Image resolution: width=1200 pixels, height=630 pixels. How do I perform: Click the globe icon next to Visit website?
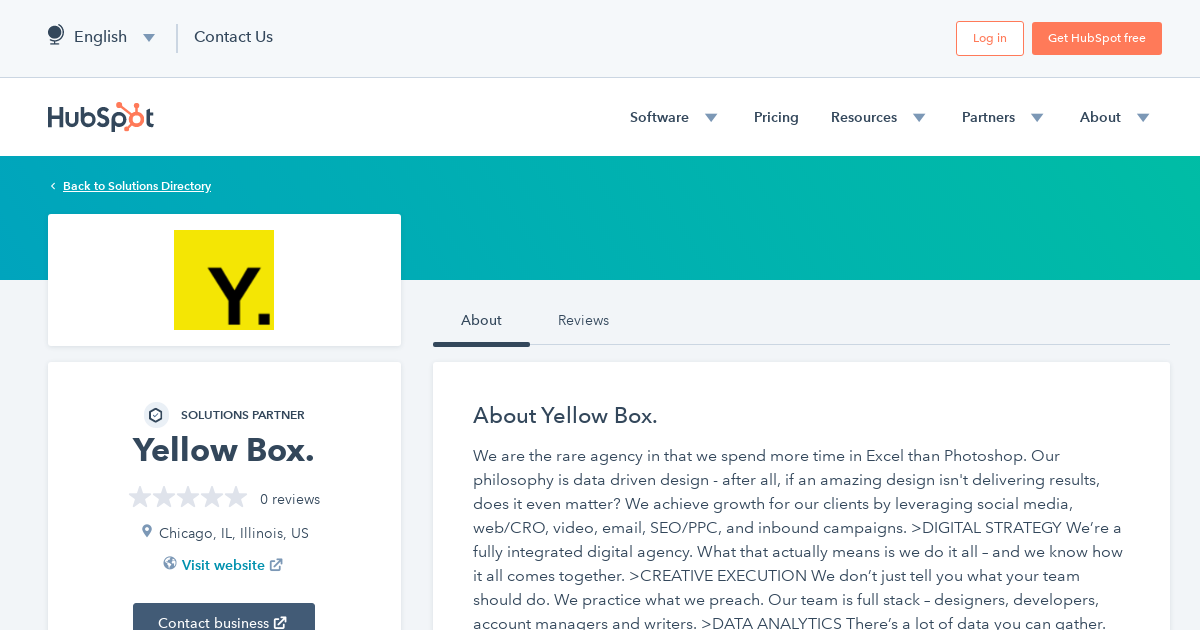pos(170,564)
